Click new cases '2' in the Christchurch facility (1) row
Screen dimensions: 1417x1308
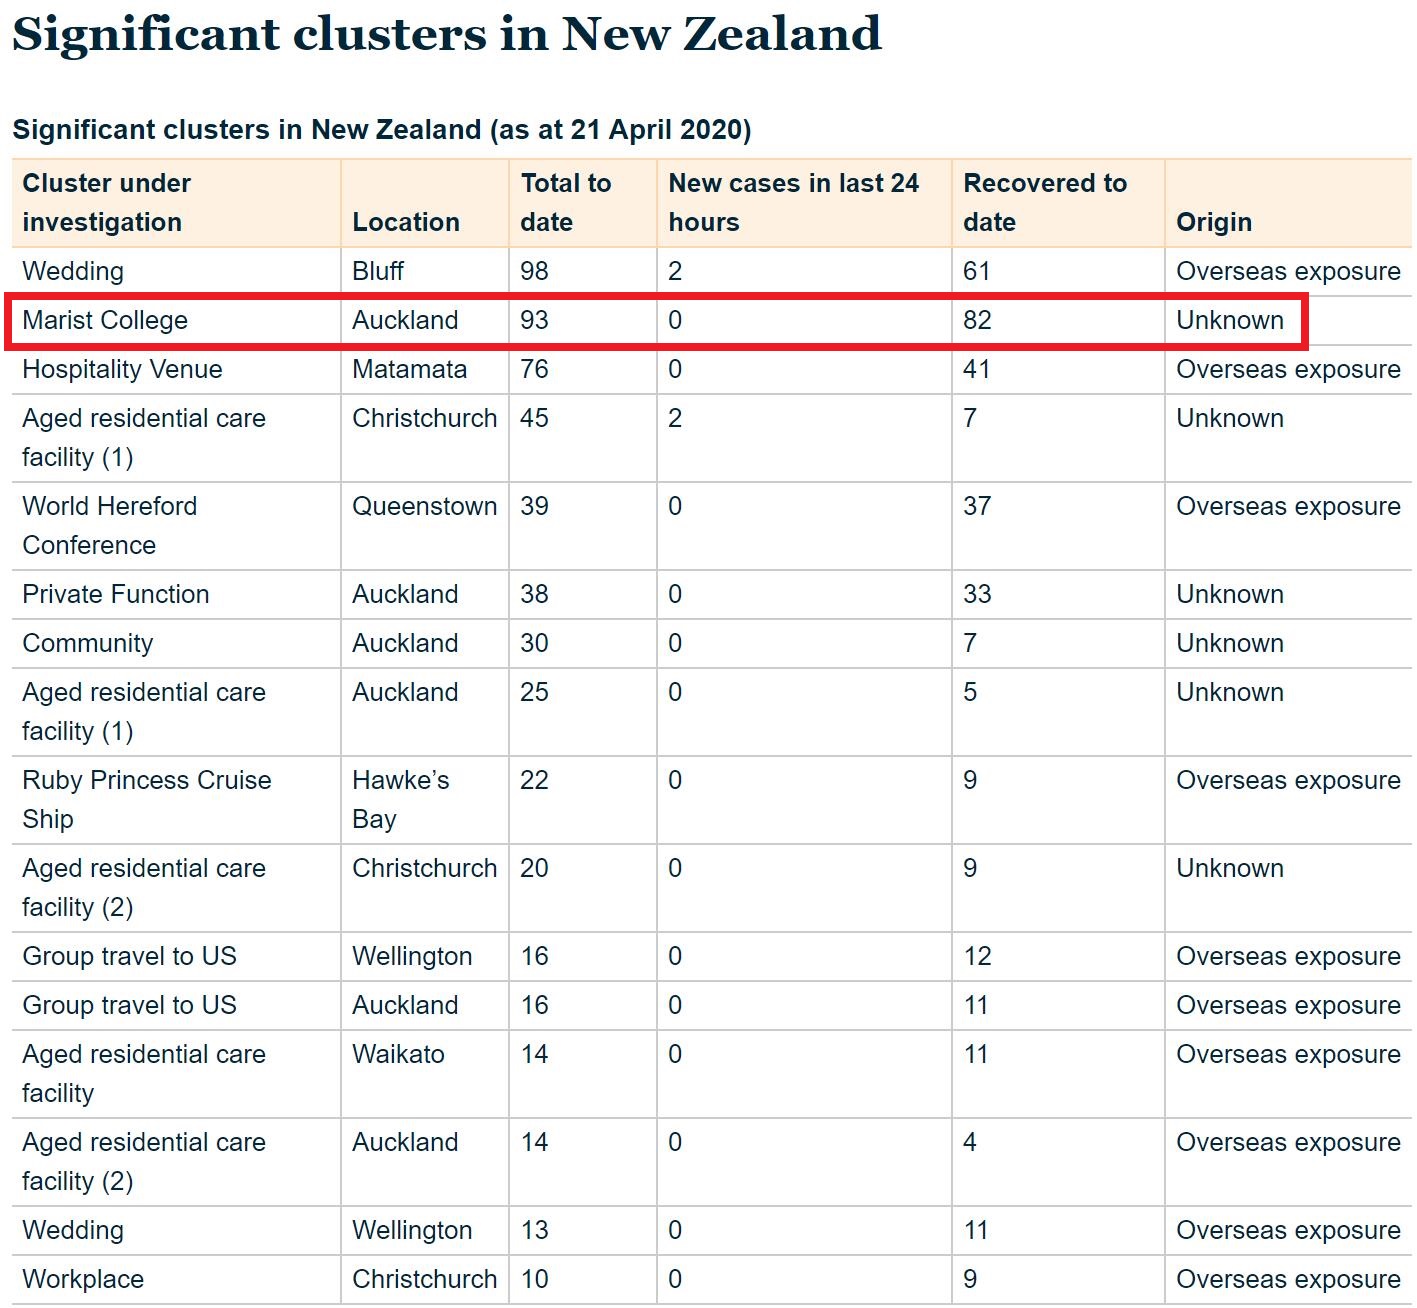pyautogui.click(x=675, y=418)
